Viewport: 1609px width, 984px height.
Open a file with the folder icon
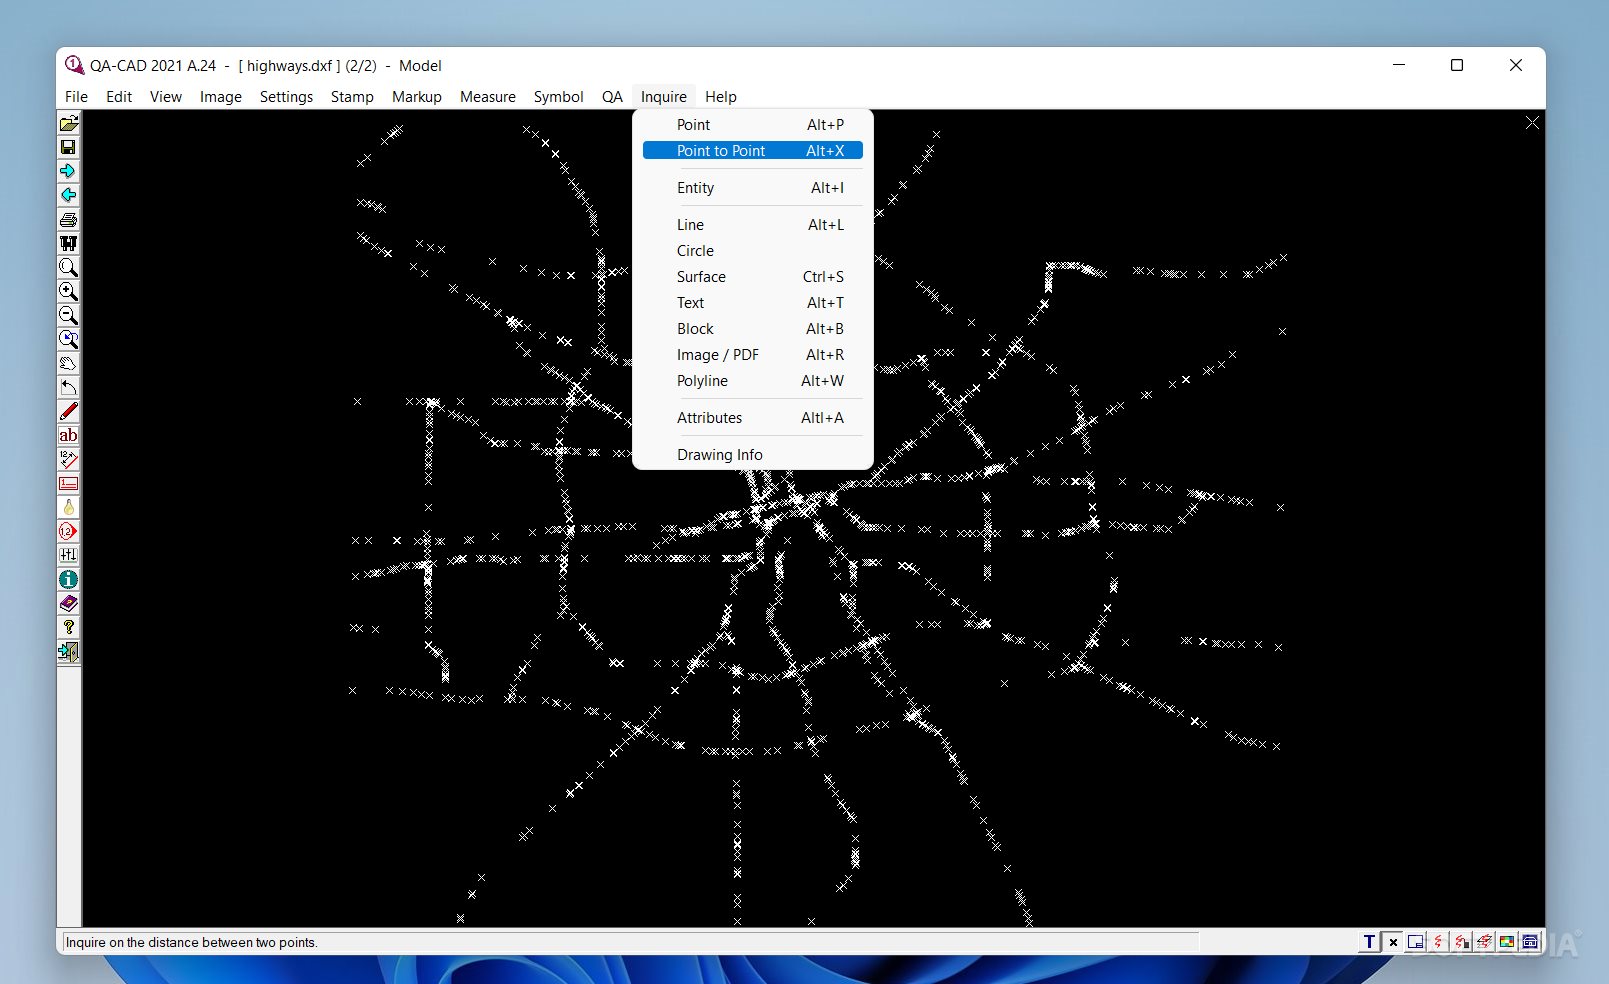pos(68,123)
